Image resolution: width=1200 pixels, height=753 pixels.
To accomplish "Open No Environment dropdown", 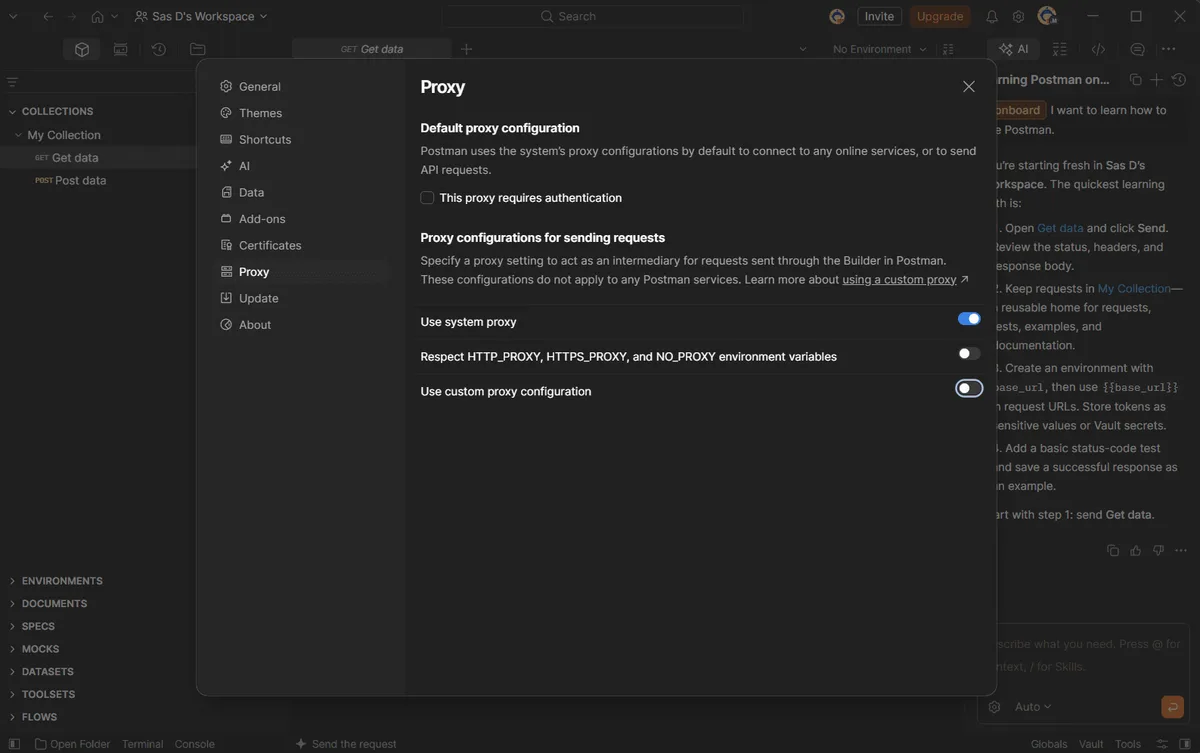I will tap(880, 49).
